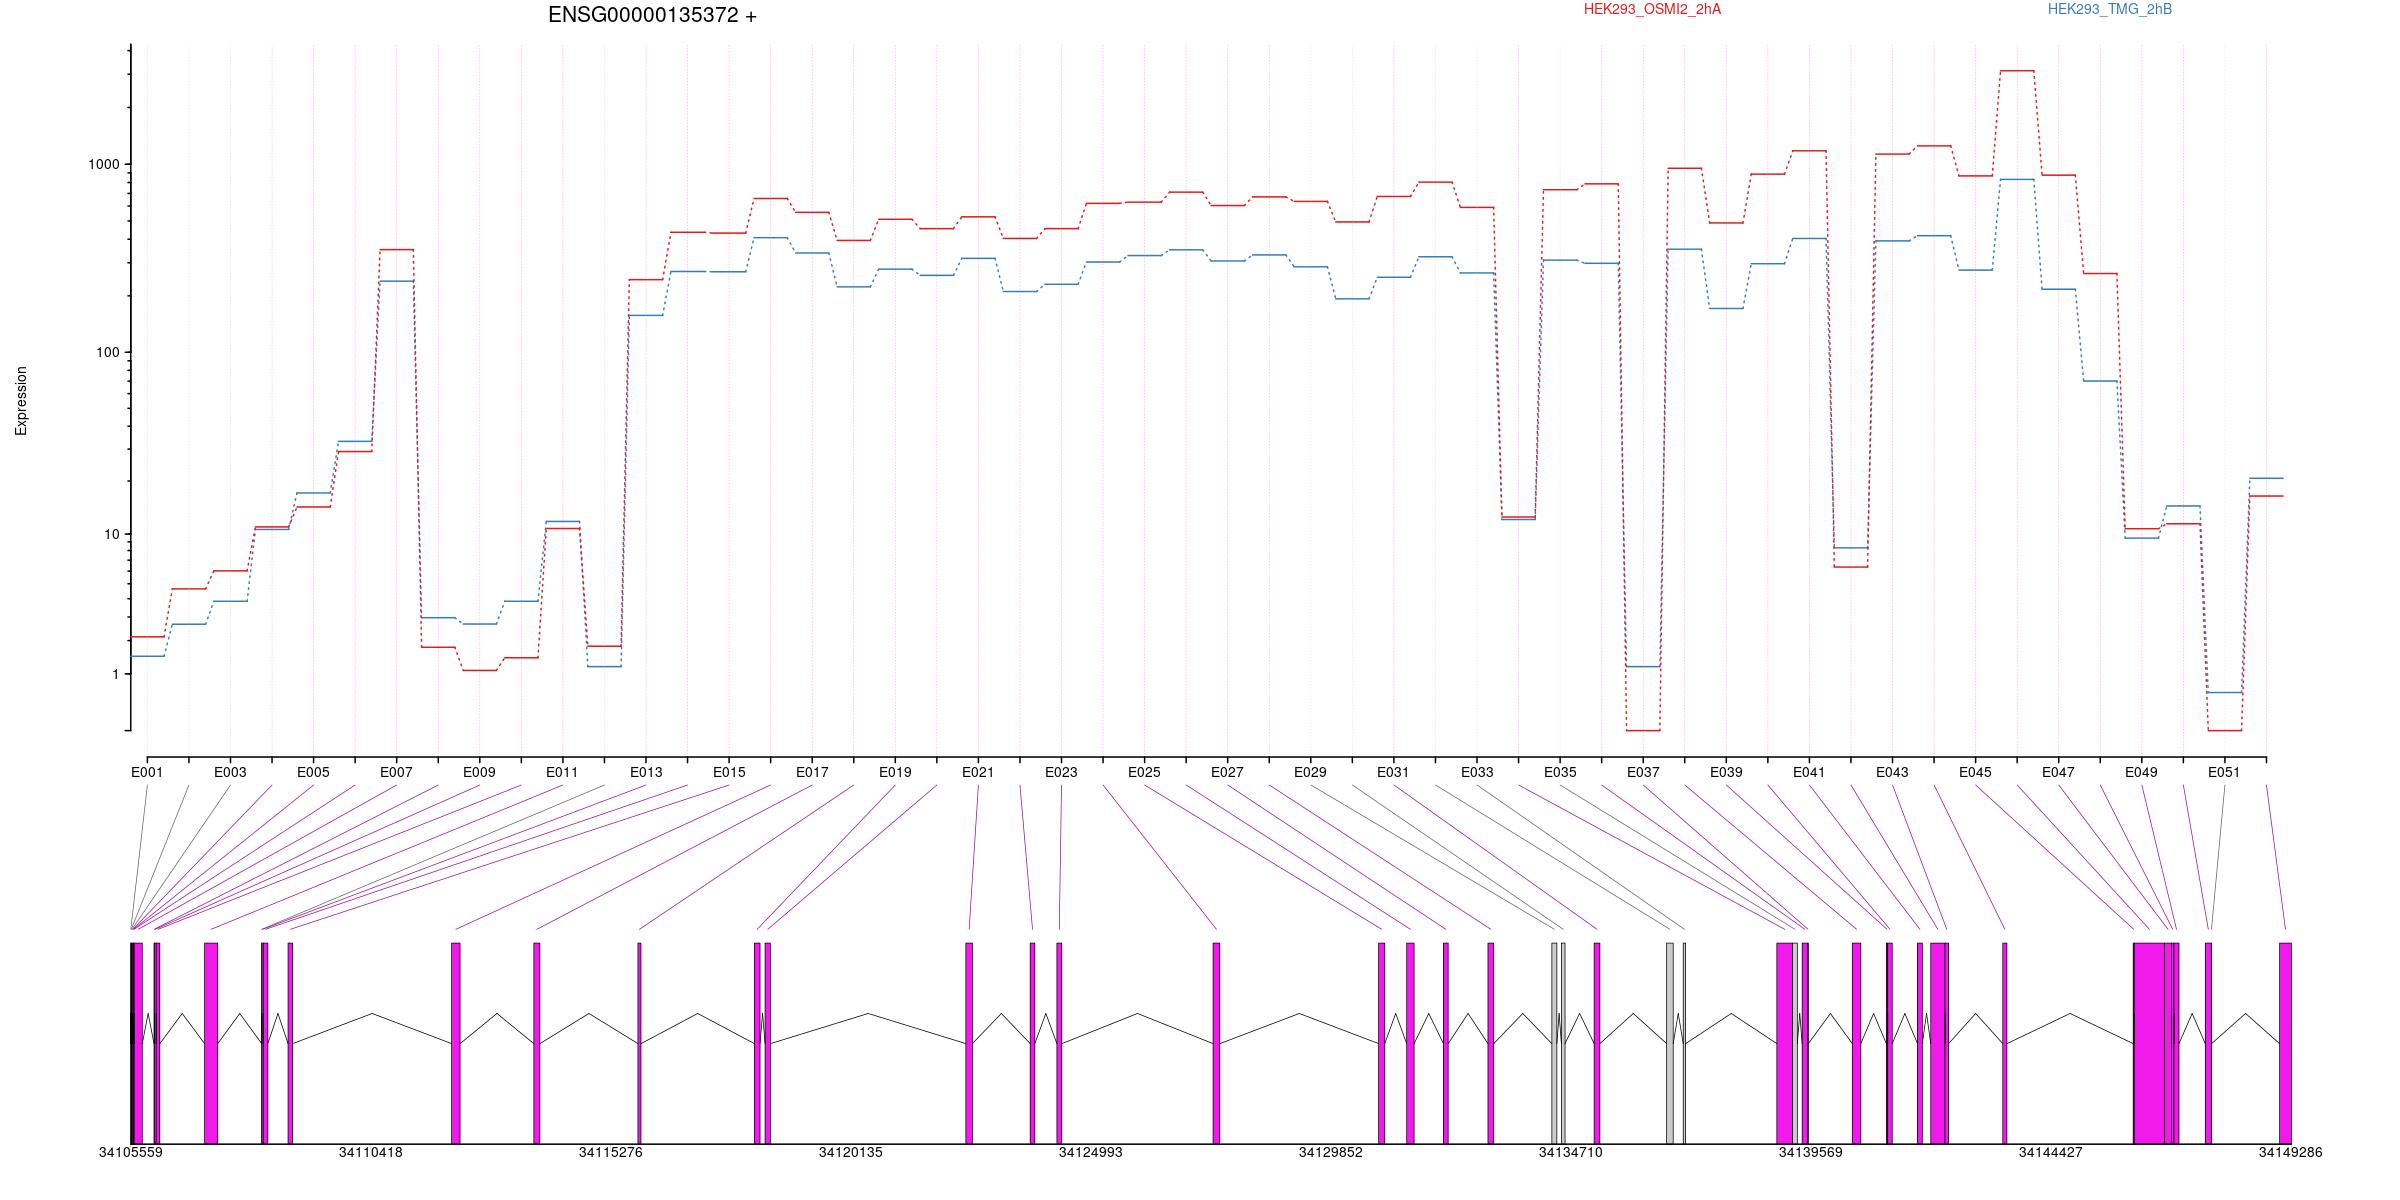Click exon label E041
Image resolution: width=2400 pixels, height=1200 pixels.
pos(1809,772)
